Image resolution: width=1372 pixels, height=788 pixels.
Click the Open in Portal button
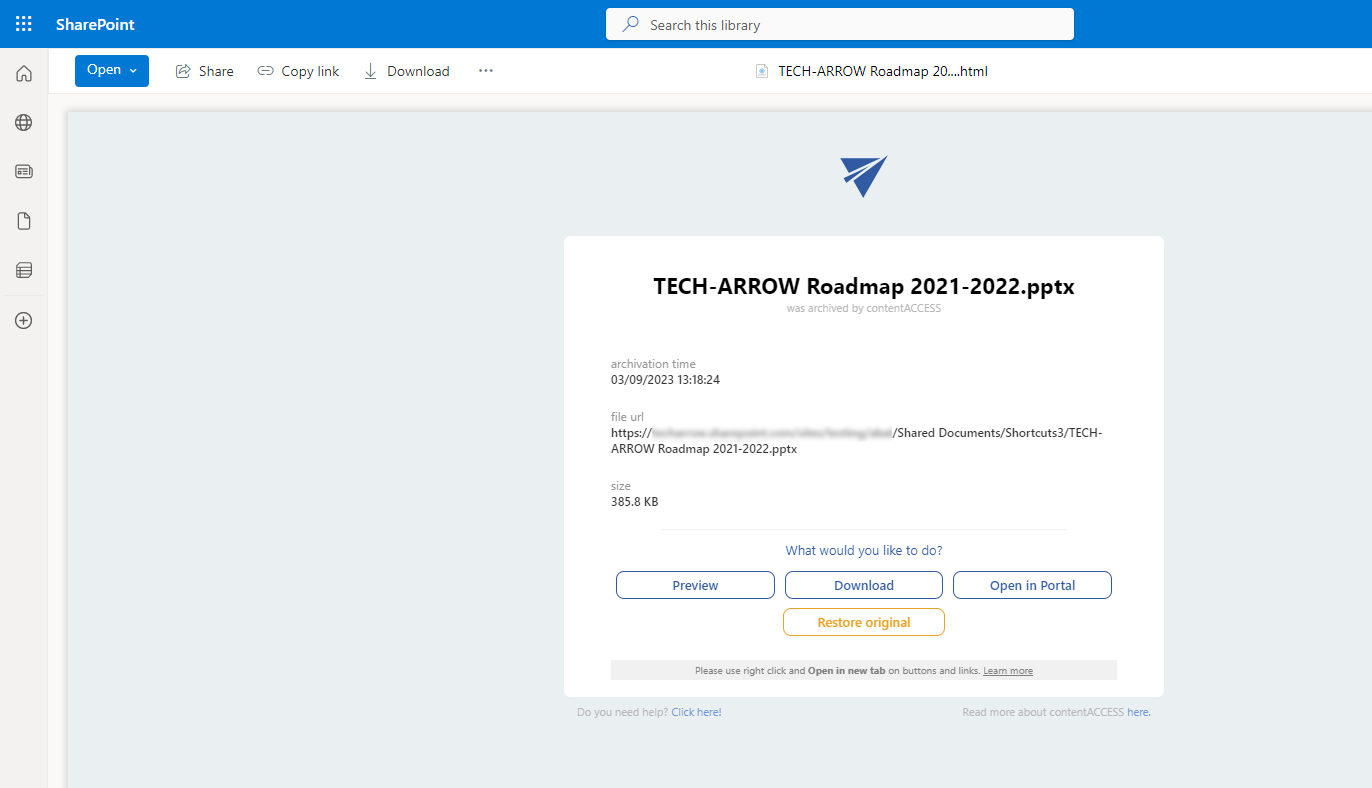point(1032,585)
